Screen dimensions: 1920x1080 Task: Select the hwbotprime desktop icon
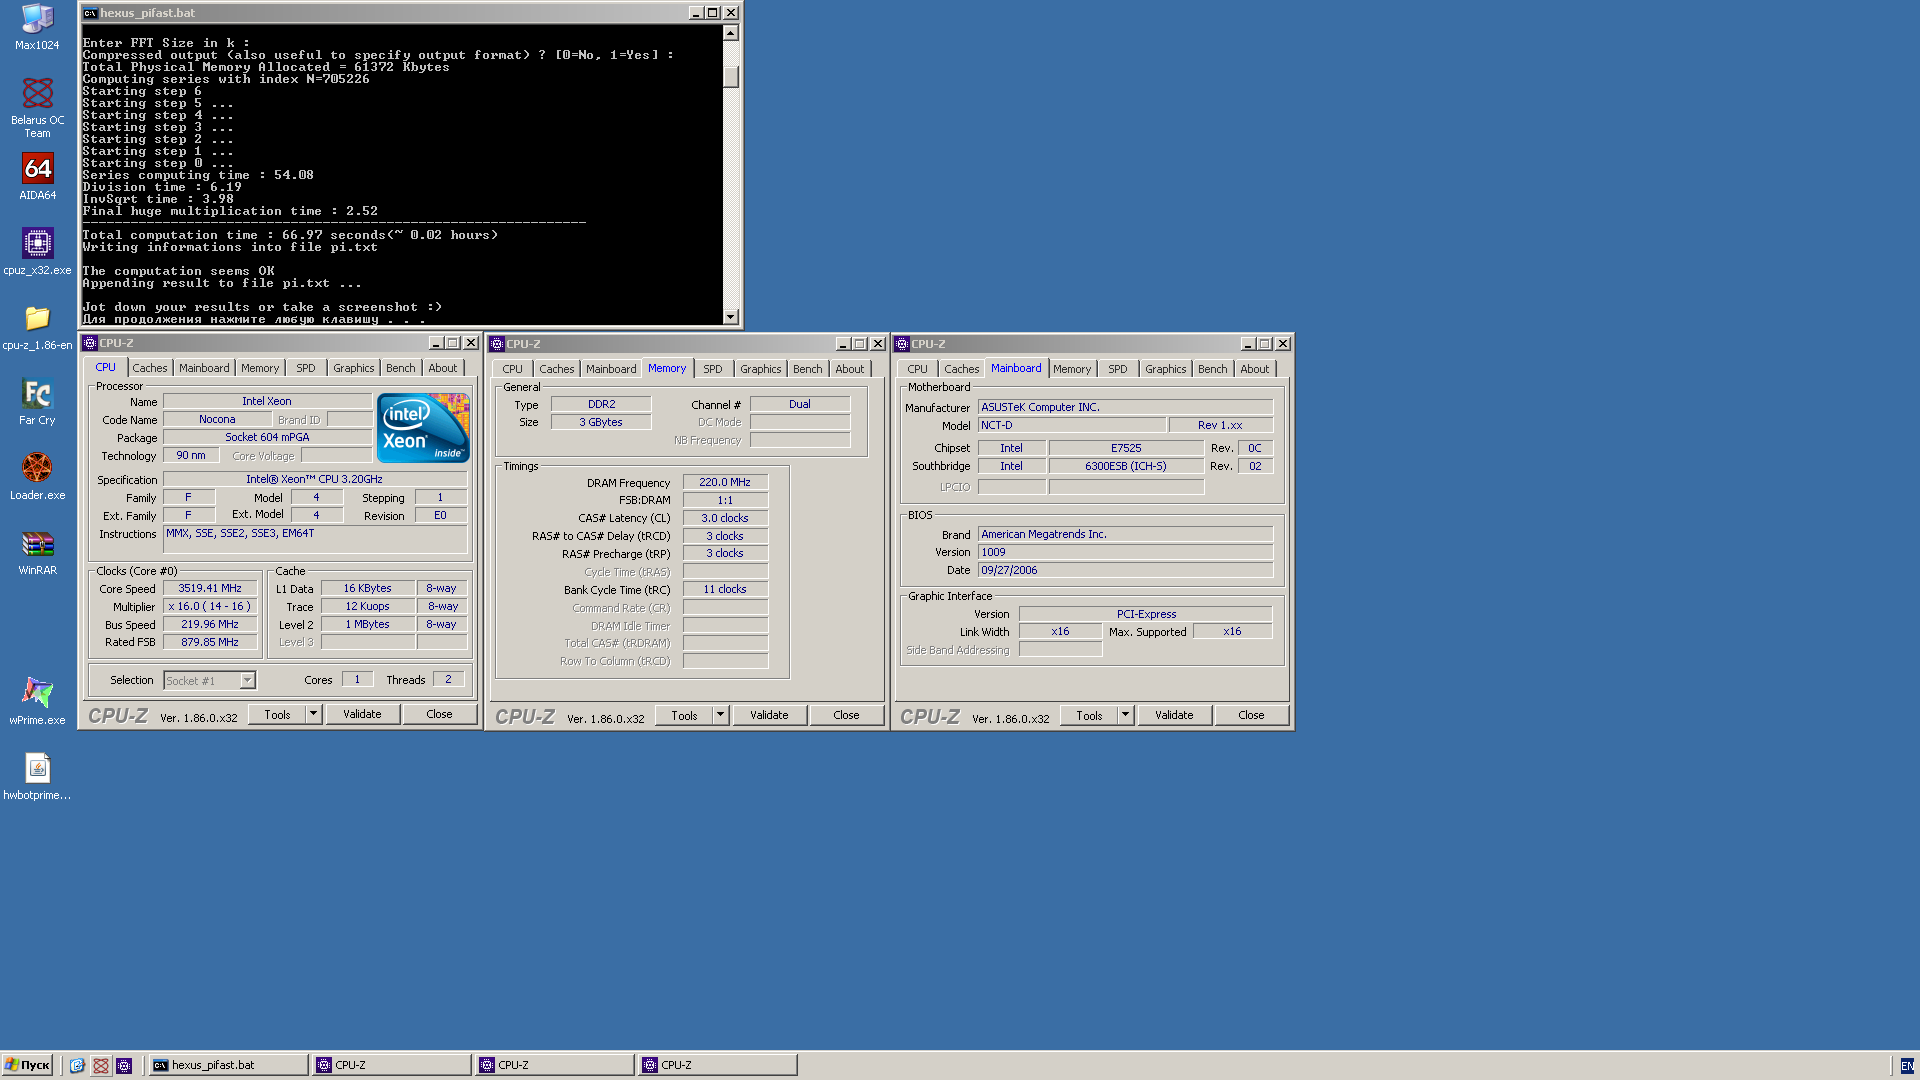37,777
